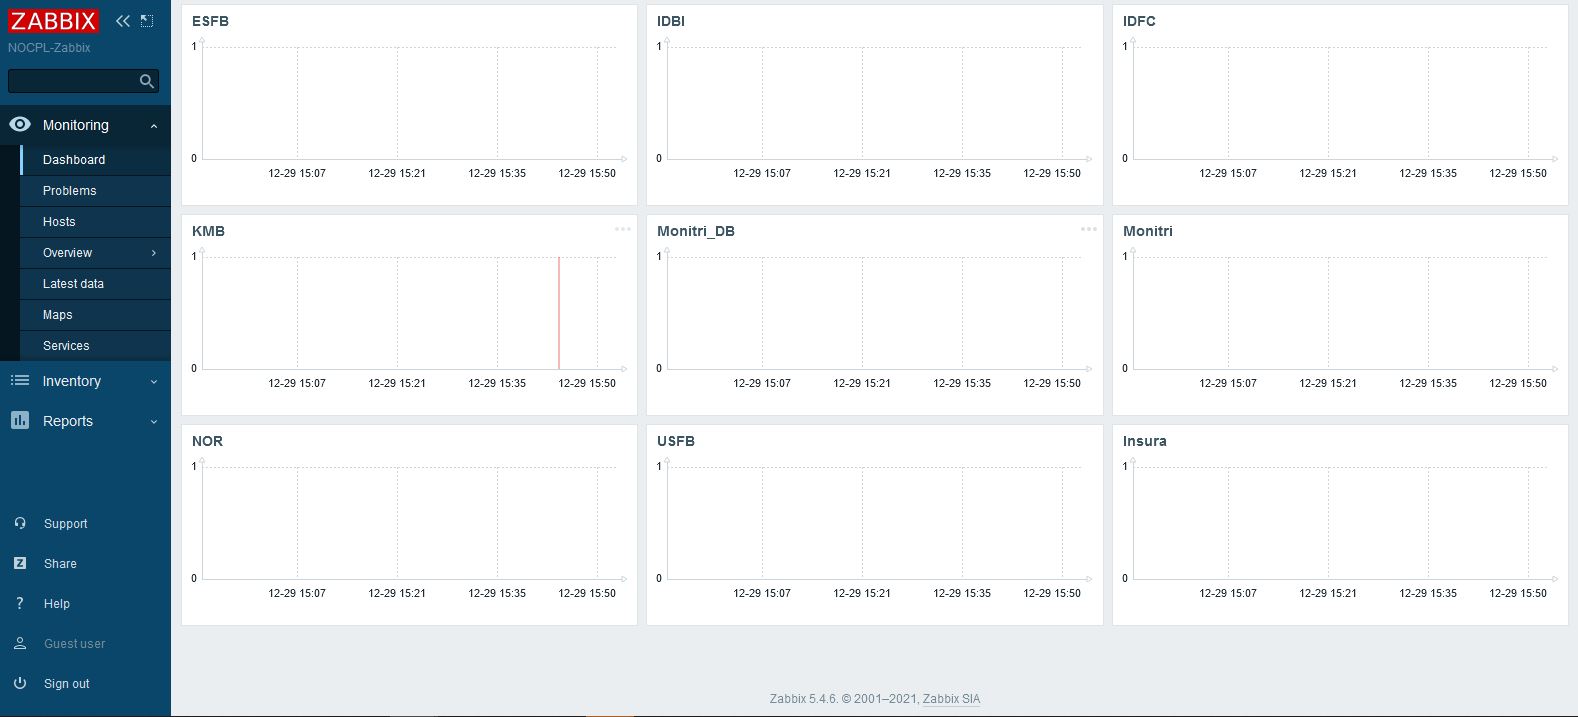Click the Monitri_DB widget title
Viewport: 1578px width, 717px height.
pyautogui.click(x=696, y=231)
